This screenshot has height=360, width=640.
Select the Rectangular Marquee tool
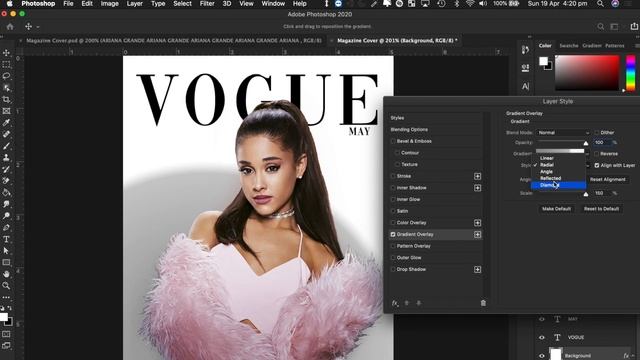pos(6,64)
